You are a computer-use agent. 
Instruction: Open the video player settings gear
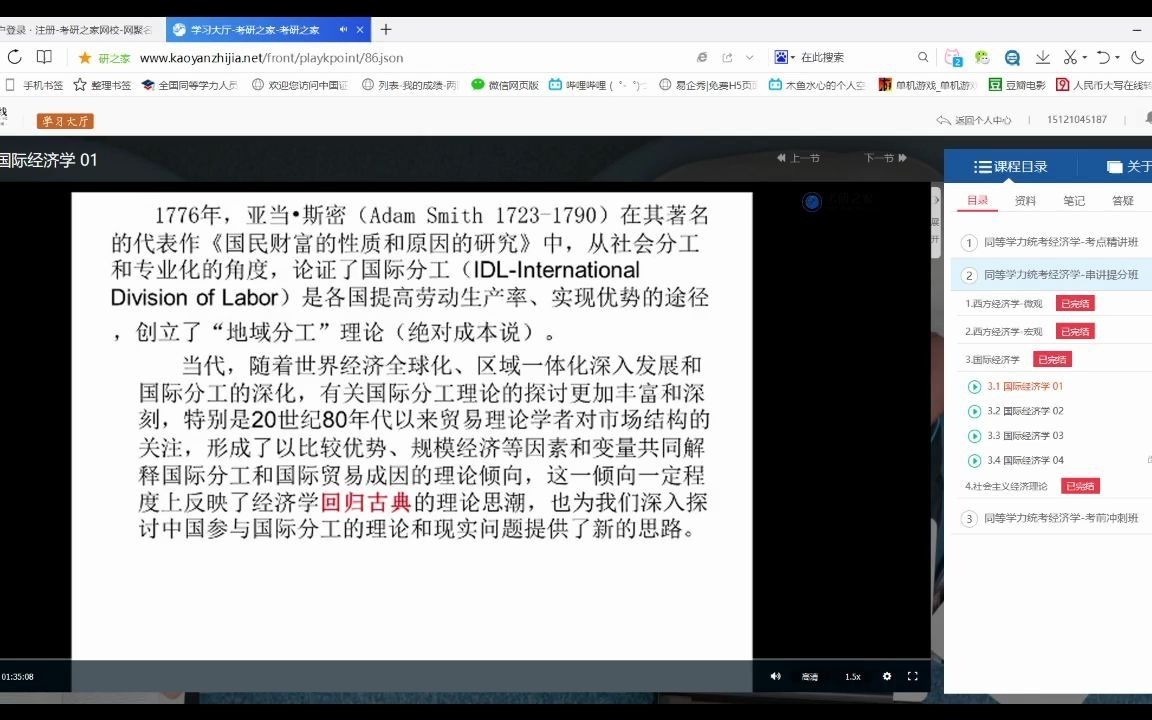coord(886,676)
